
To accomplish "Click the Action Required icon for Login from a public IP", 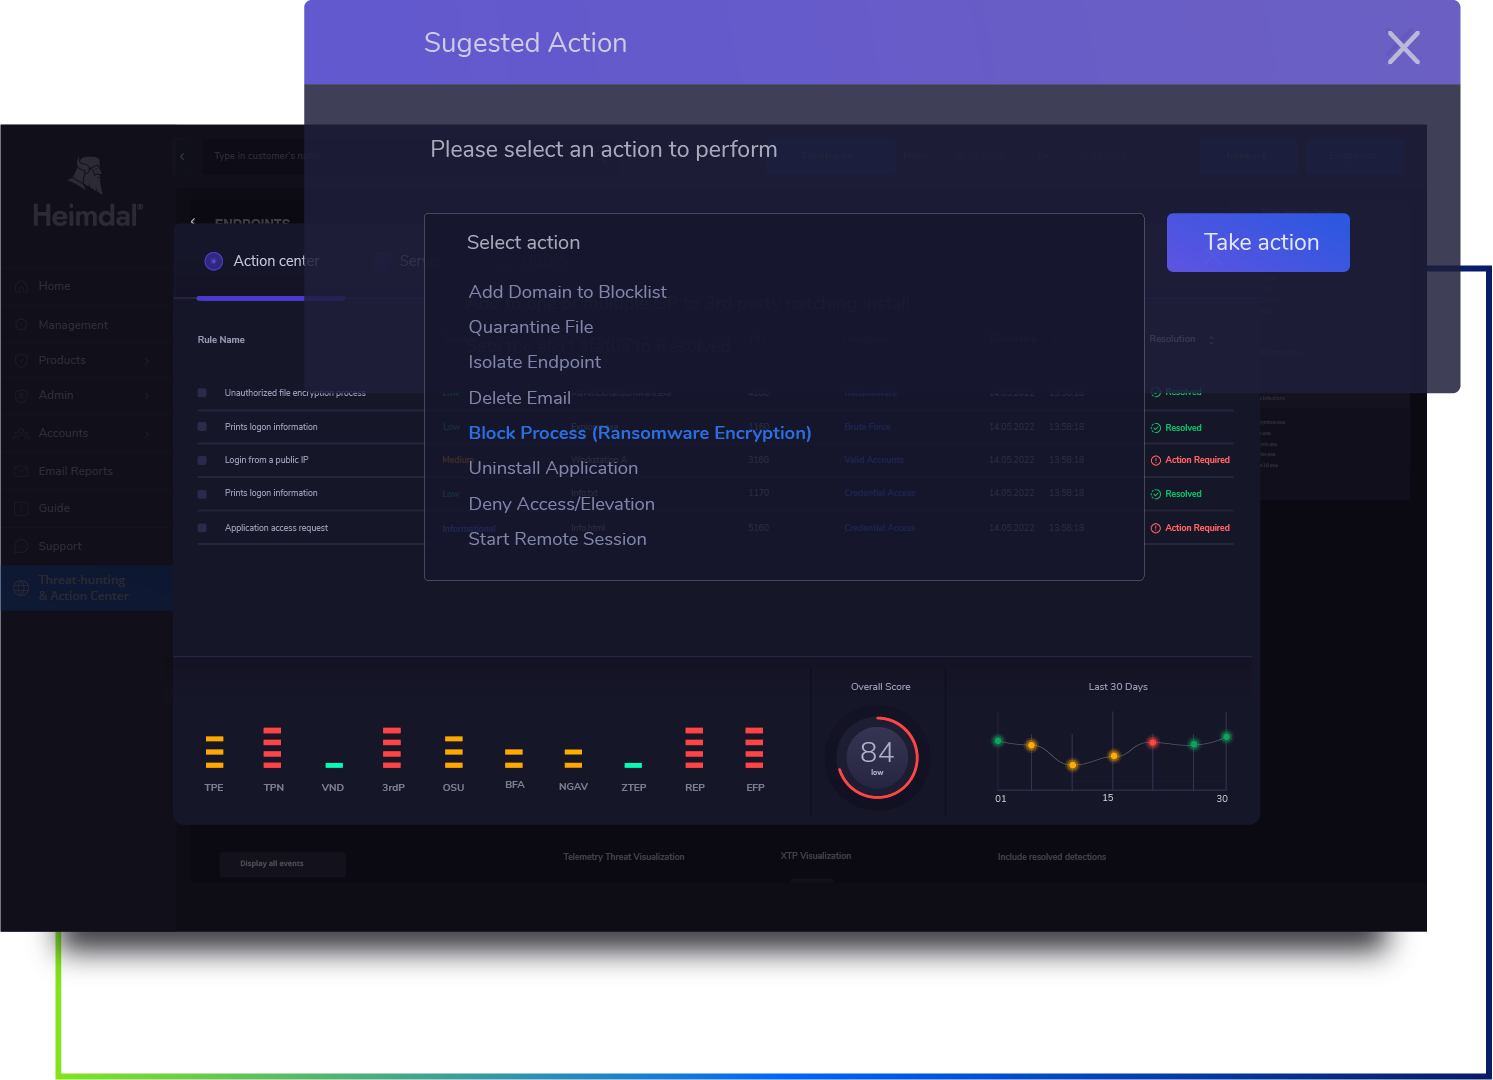I will (x=1156, y=460).
